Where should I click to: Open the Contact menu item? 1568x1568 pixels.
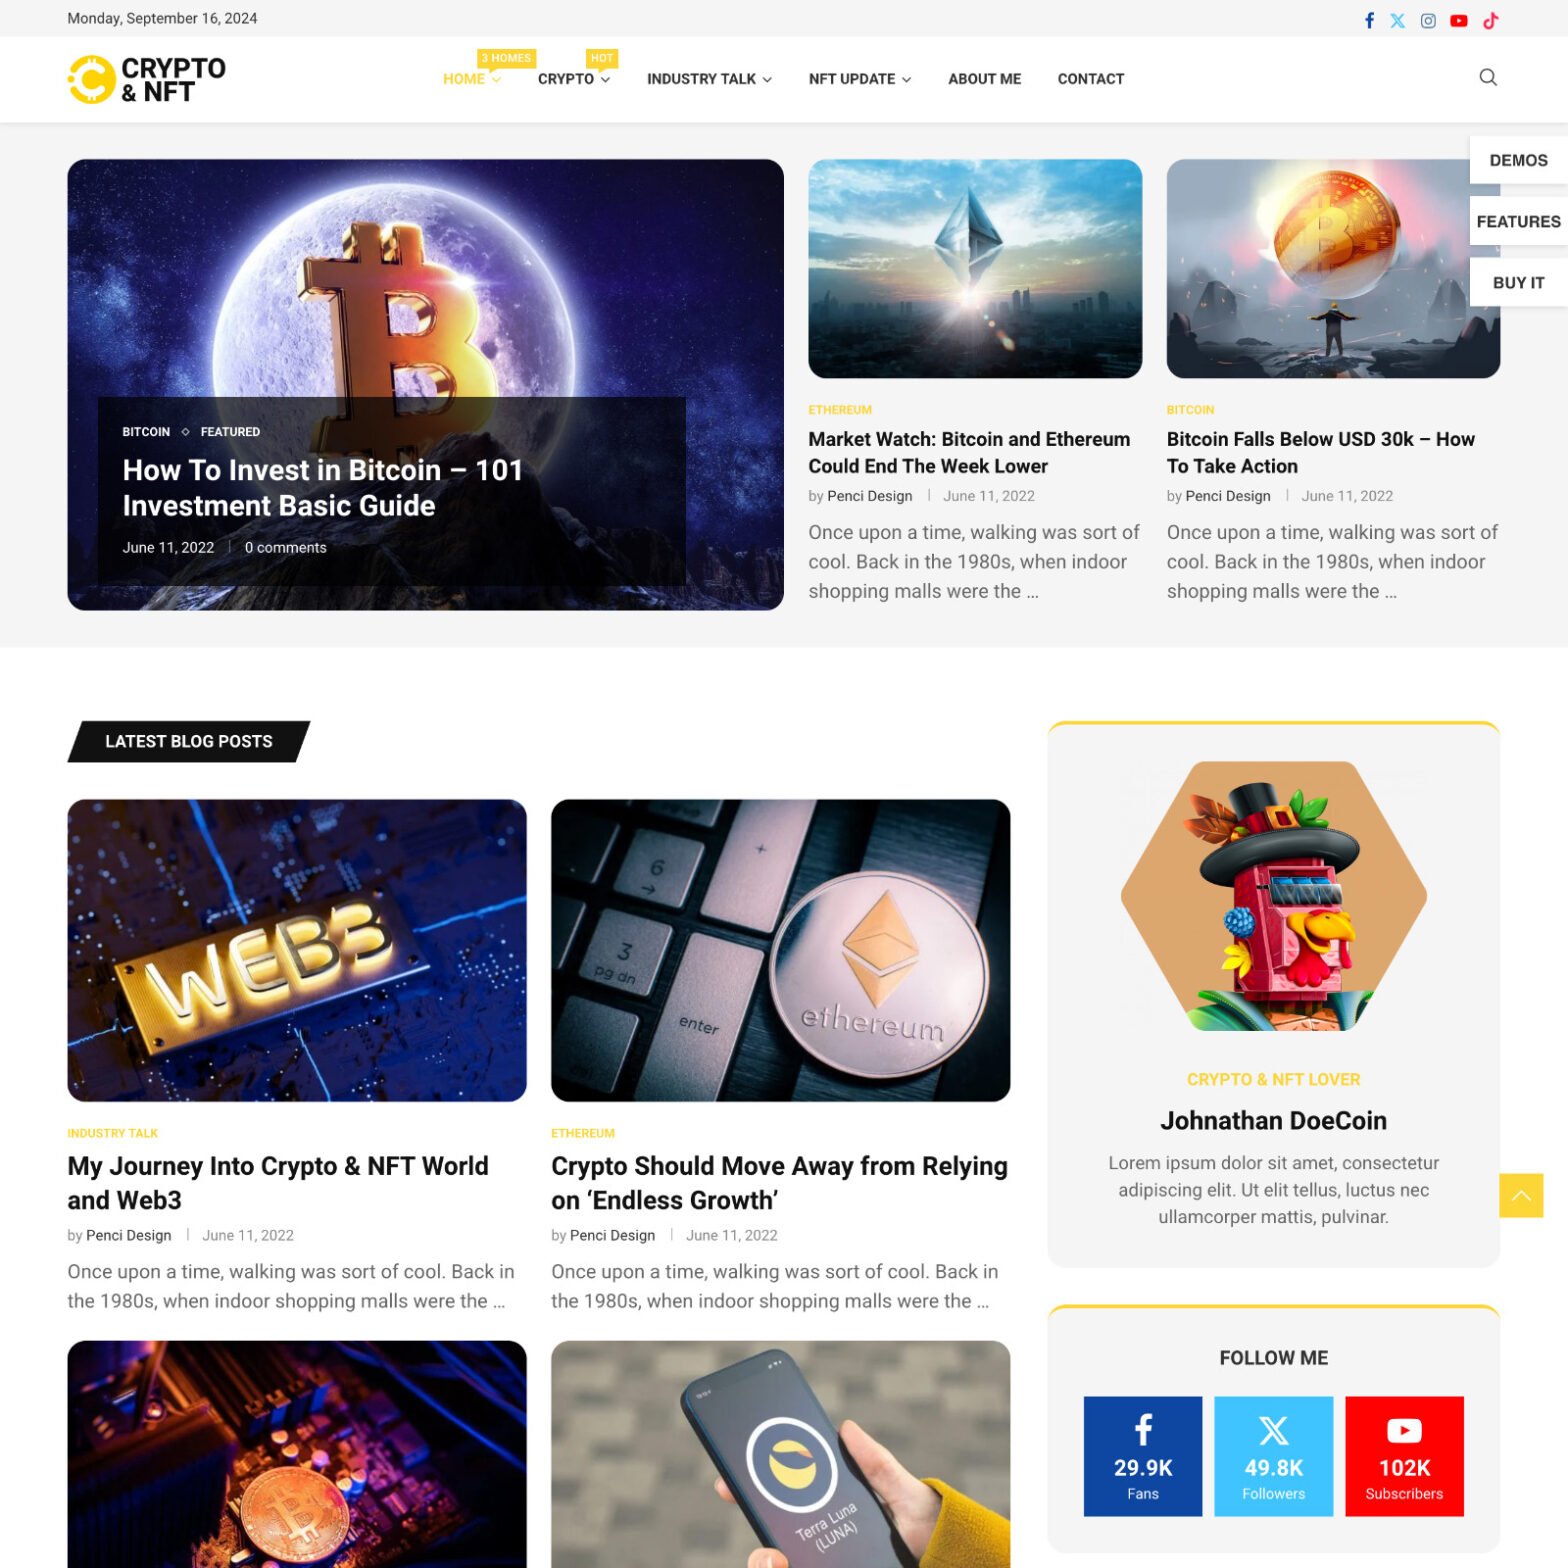[x=1091, y=79]
